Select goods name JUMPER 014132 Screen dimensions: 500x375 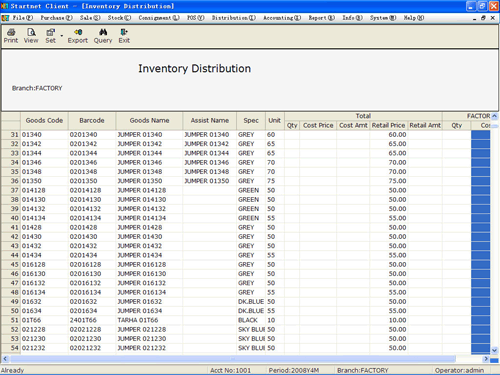149,209
